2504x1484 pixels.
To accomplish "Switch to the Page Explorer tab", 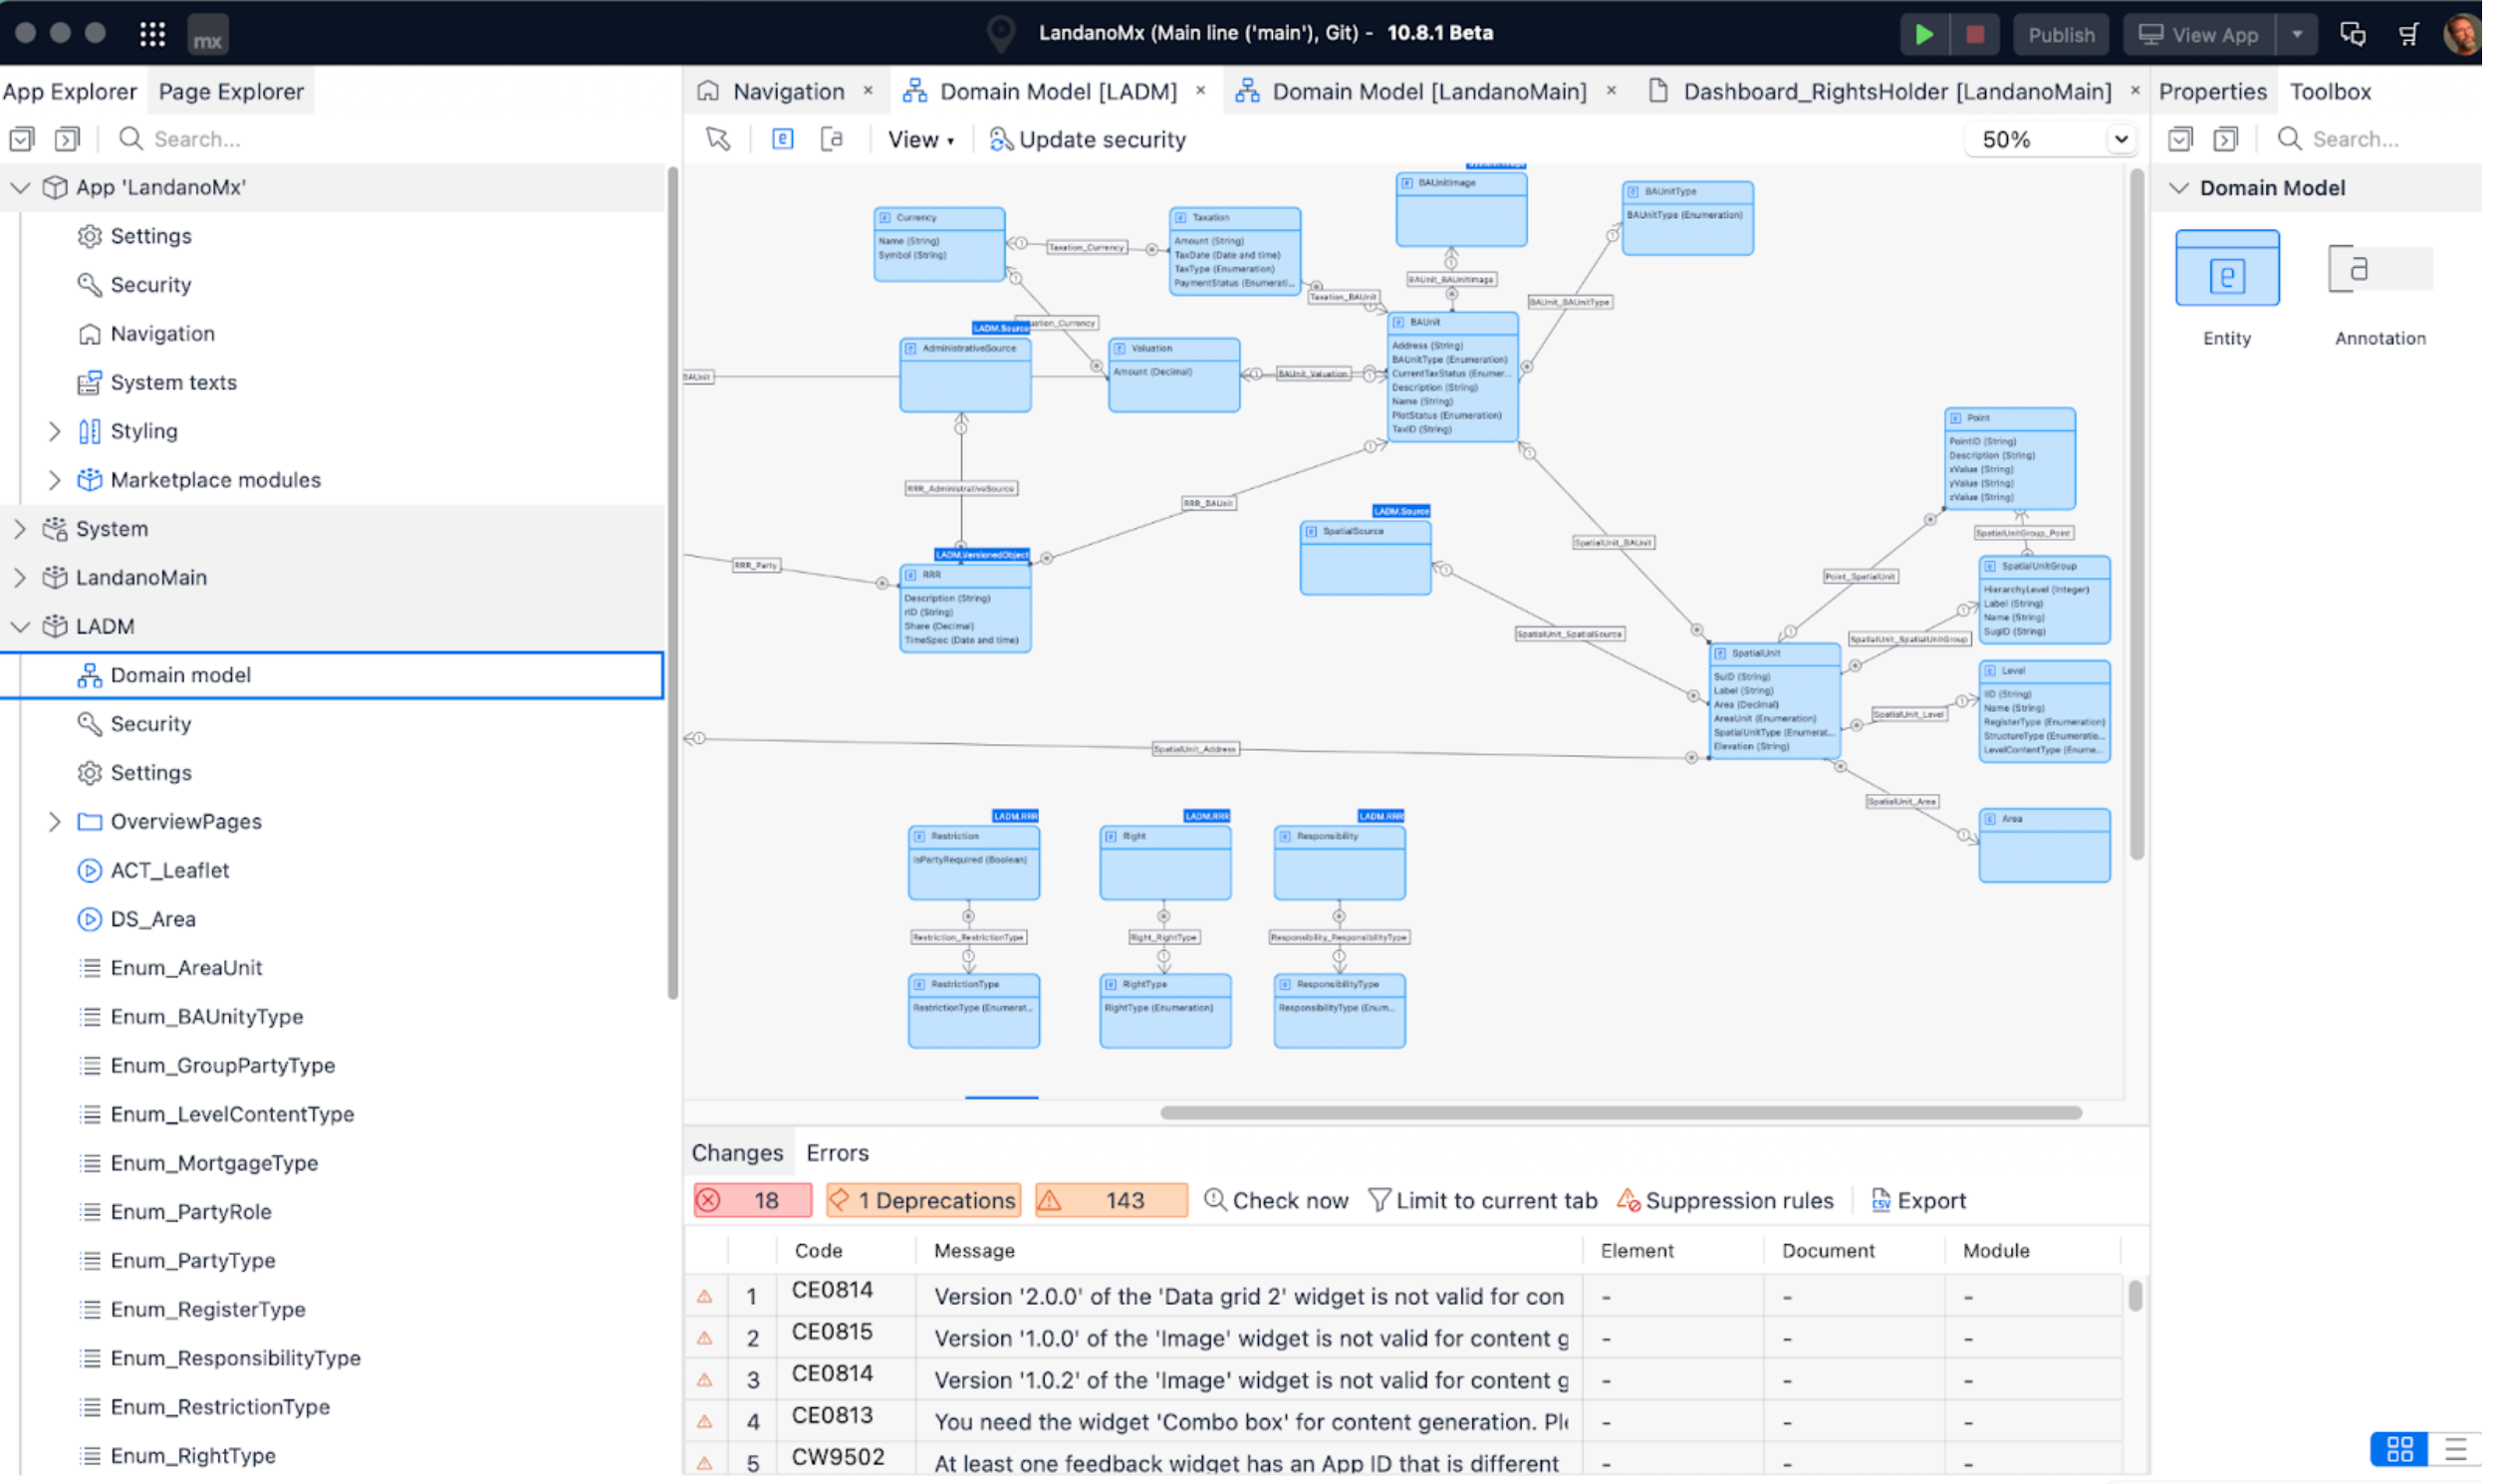I will click(x=231, y=91).
